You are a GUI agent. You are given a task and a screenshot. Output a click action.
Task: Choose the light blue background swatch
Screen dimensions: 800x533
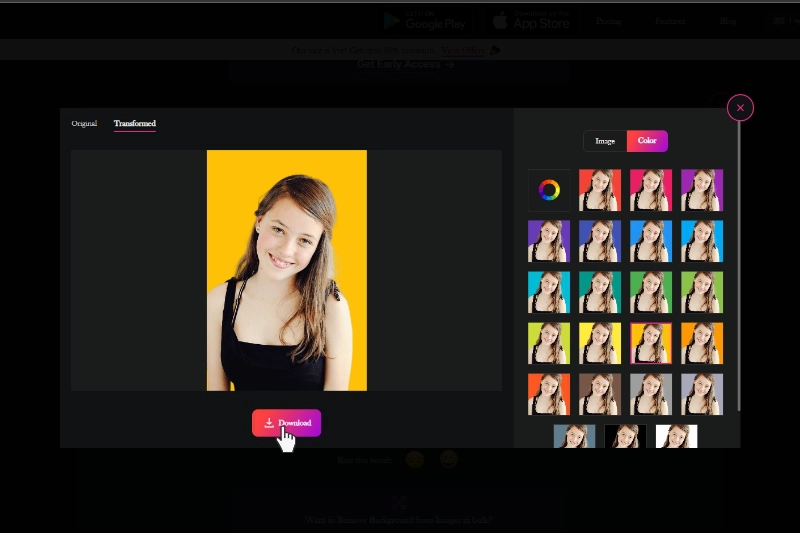pos(702,241)
